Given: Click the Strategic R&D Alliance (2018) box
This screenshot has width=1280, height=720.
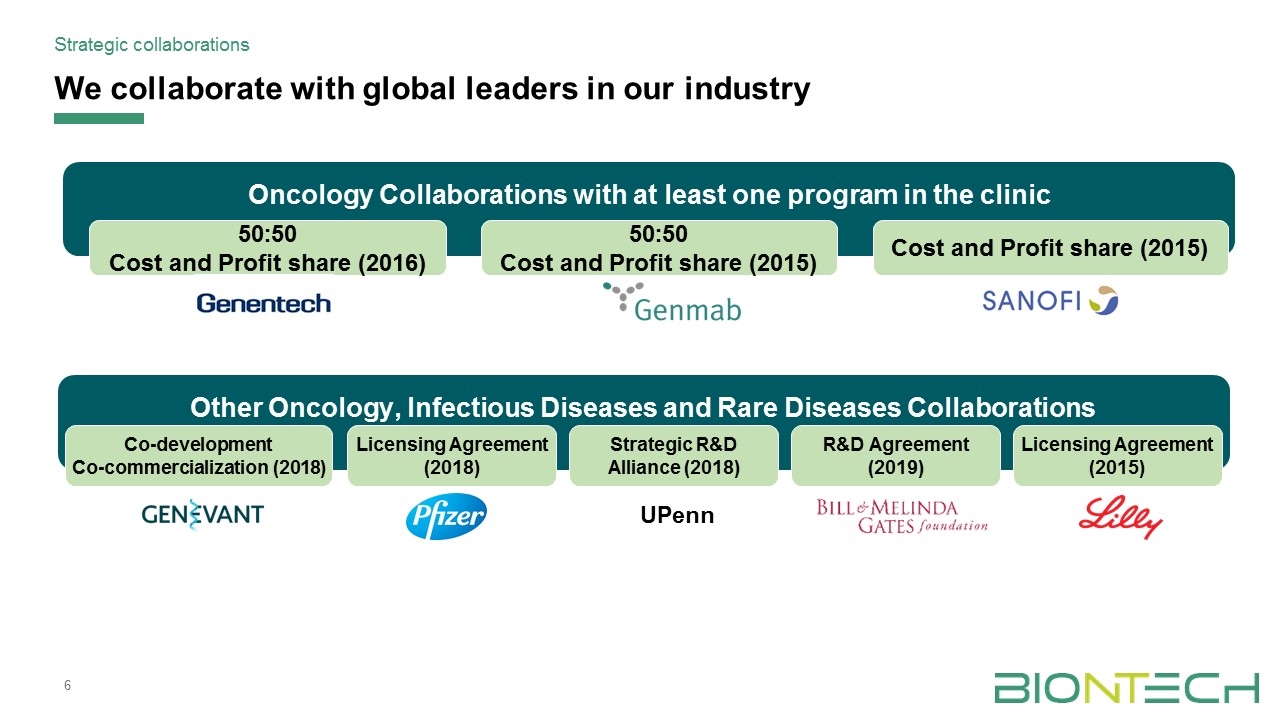Looking at the screenshot, I should click(673, 456).
